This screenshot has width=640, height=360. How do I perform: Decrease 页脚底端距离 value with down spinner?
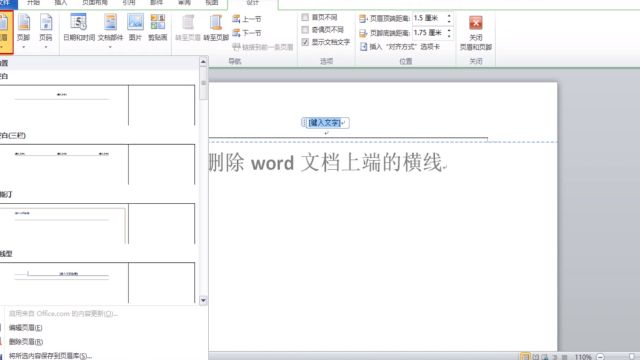[449, 36]
